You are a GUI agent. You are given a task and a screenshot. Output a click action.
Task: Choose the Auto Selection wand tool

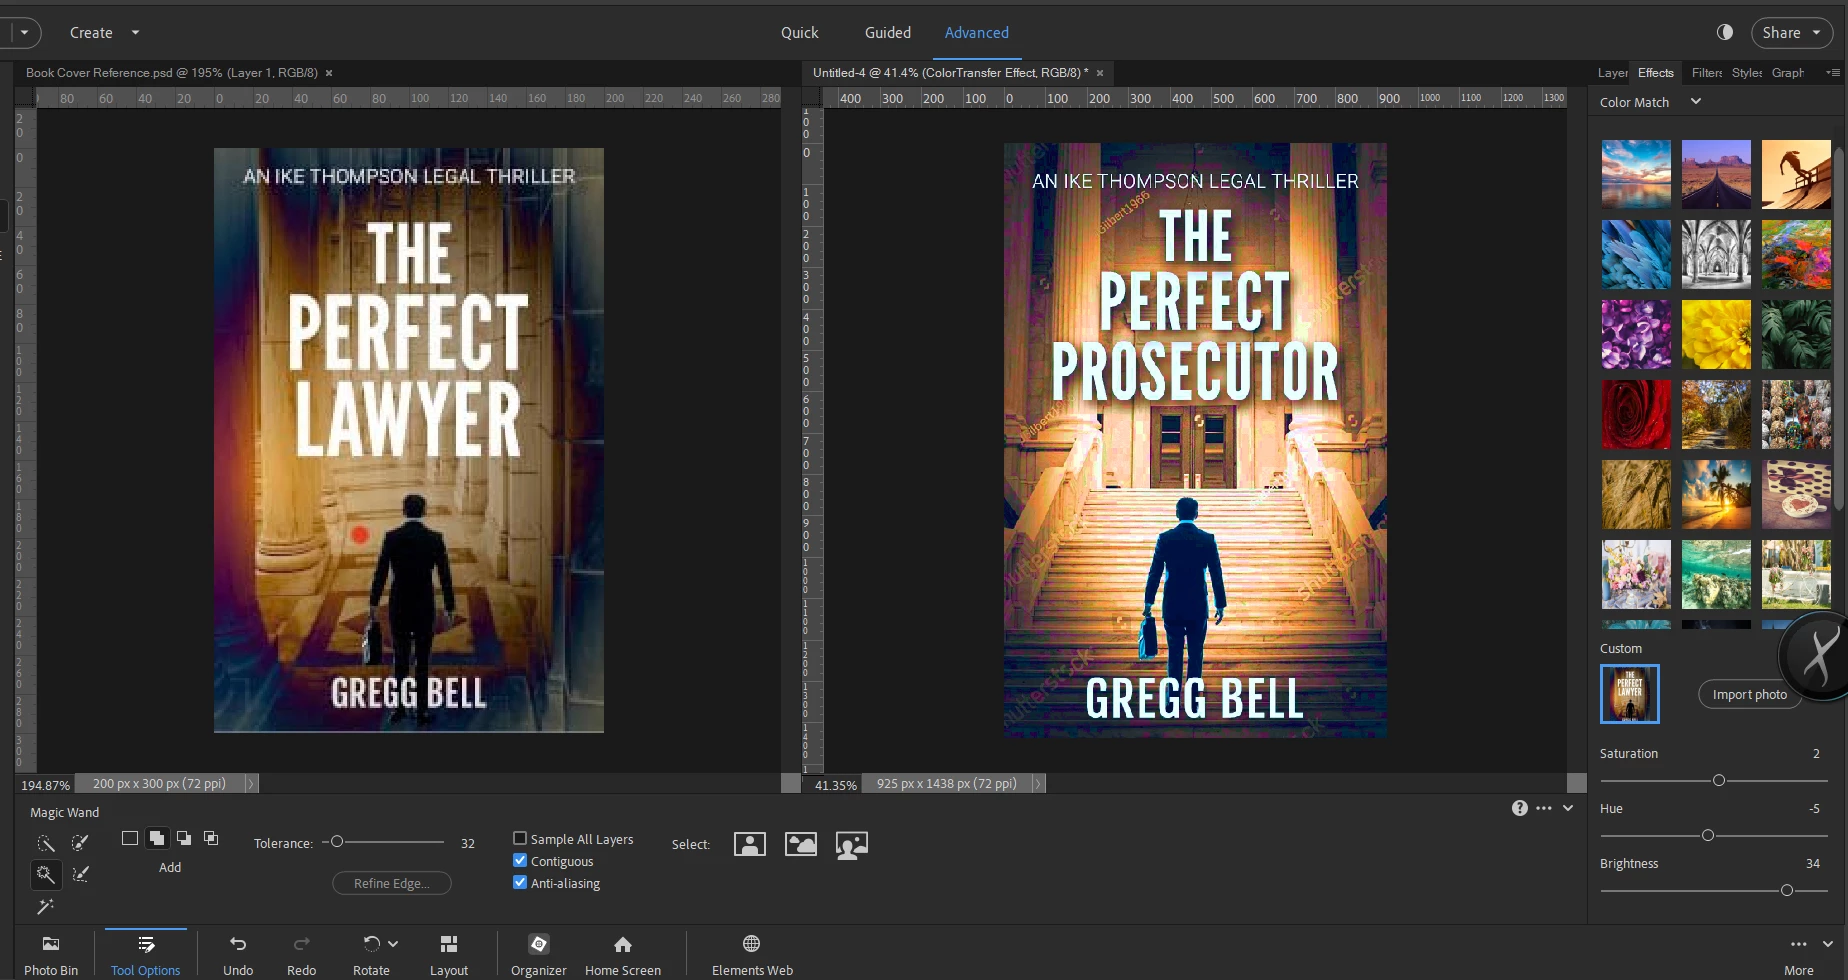pyautogui.click(x=45, y=906)
